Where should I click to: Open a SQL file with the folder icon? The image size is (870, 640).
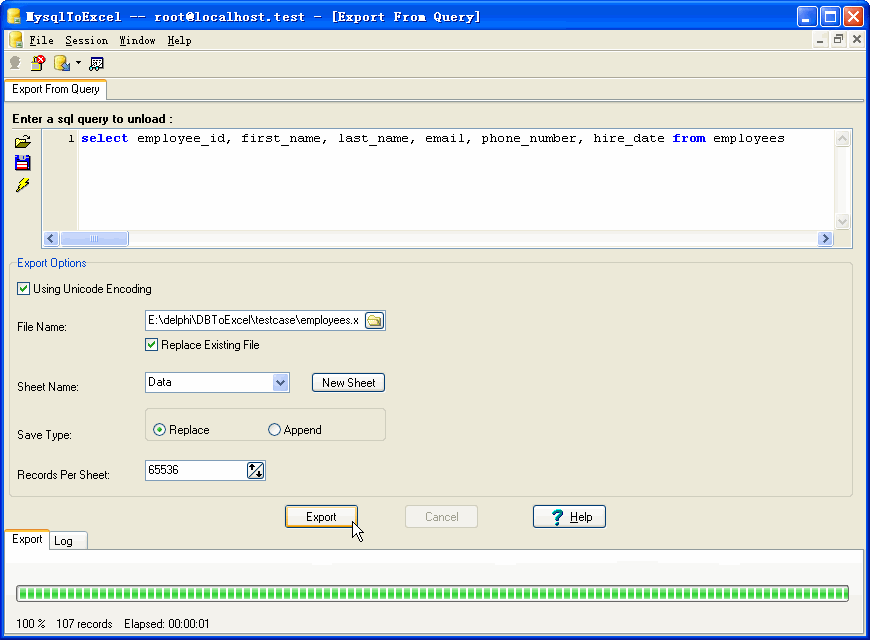pyautogui.click(x=23, y=142)
